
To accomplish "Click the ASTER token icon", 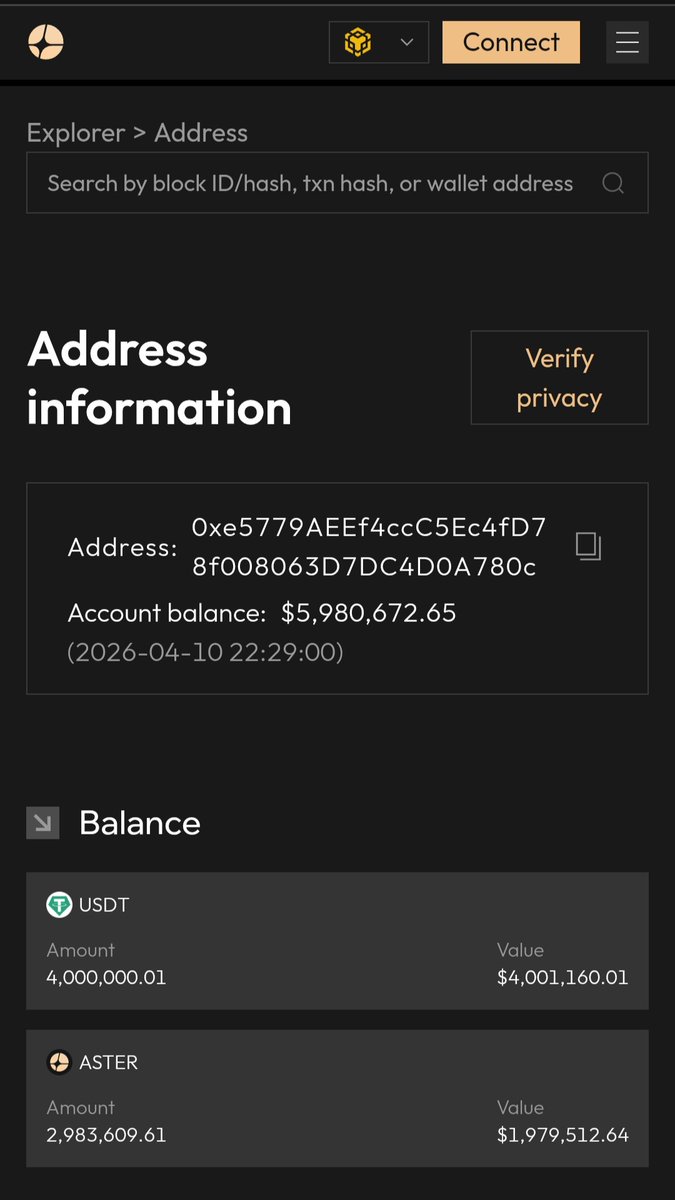I will (x=59, y=1062).
